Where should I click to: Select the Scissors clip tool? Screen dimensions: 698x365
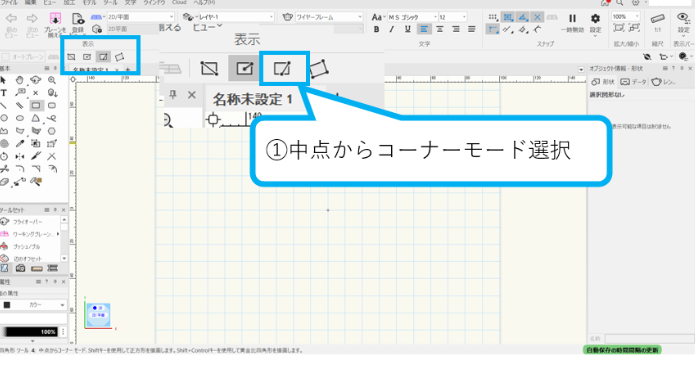[4, 169]
